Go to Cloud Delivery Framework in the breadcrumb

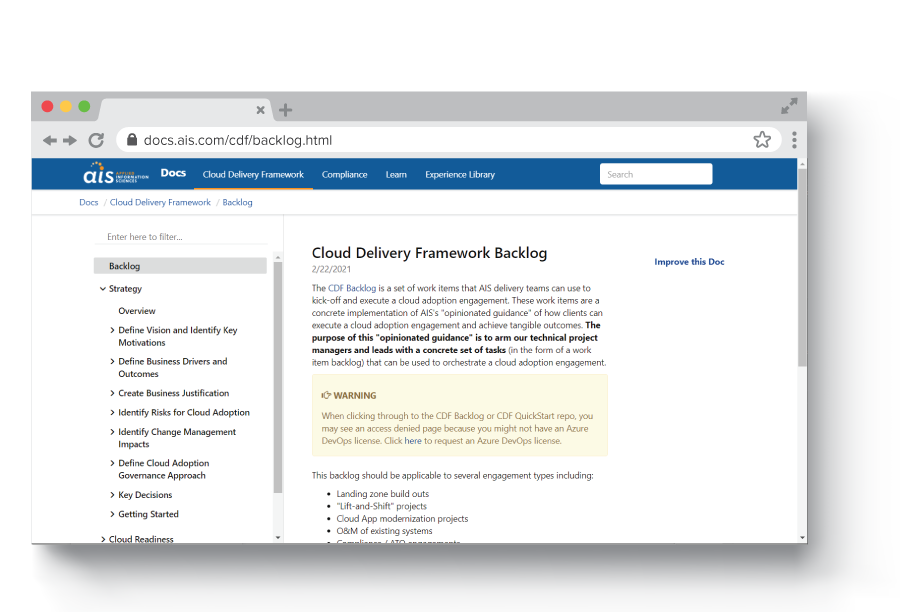click(160, 202)
